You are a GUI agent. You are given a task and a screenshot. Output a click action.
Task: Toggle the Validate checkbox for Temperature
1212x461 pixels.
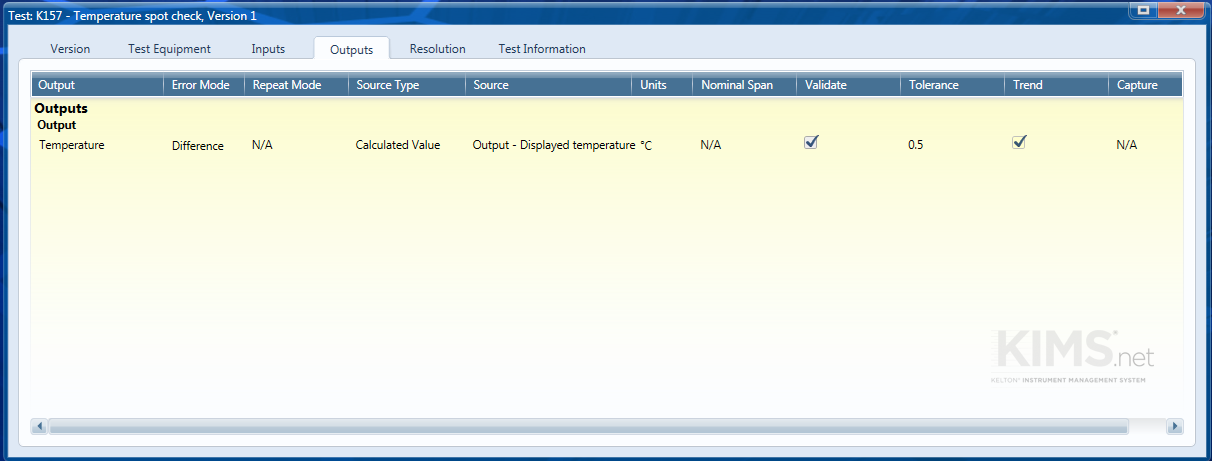click(x=811, y=143)
